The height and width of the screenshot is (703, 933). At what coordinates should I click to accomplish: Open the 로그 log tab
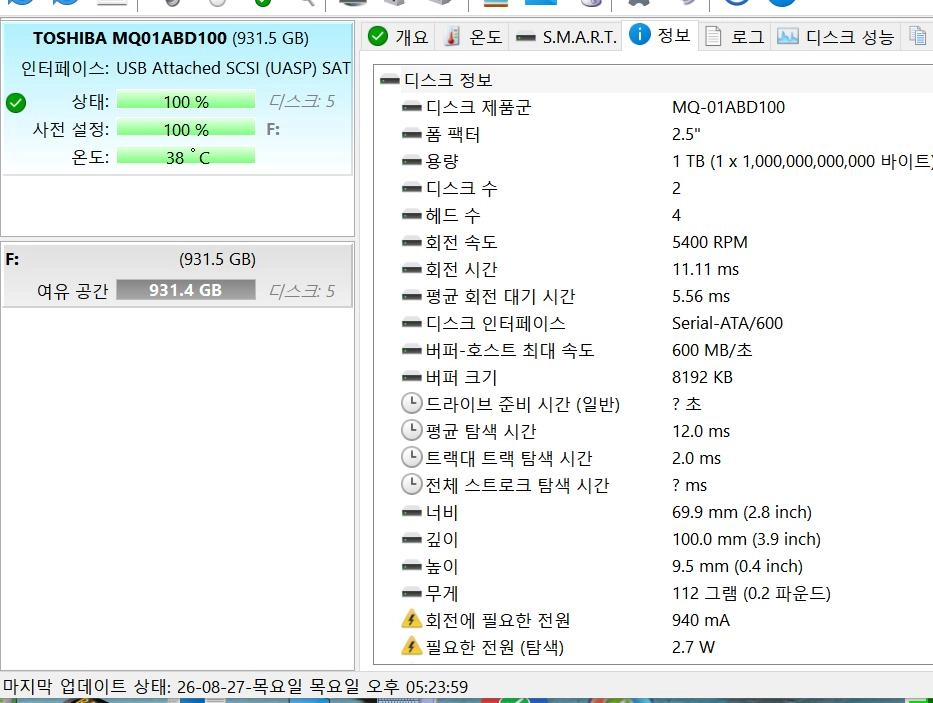[735, 37]
